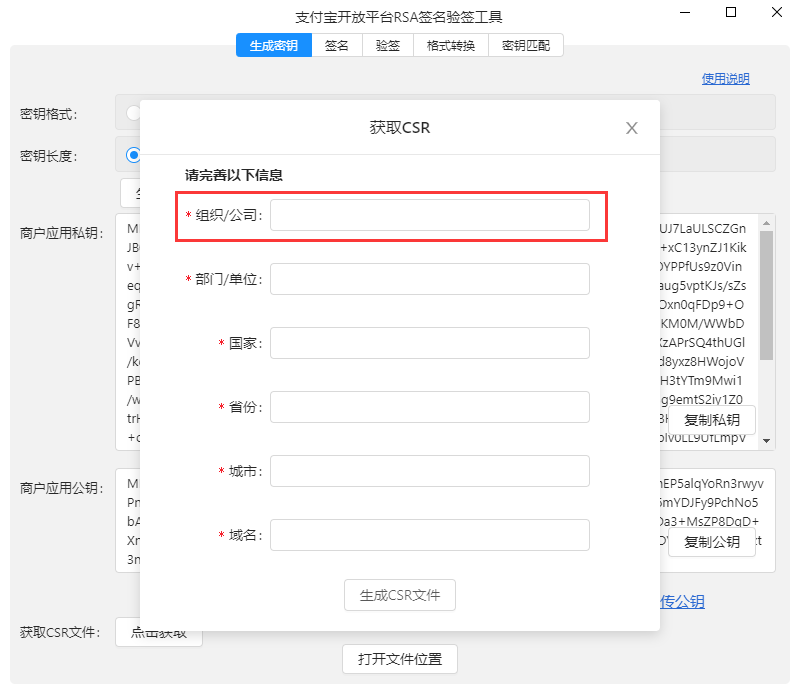Go to the 格式转换 tab

pyautogui.click(x=450, y=45)
